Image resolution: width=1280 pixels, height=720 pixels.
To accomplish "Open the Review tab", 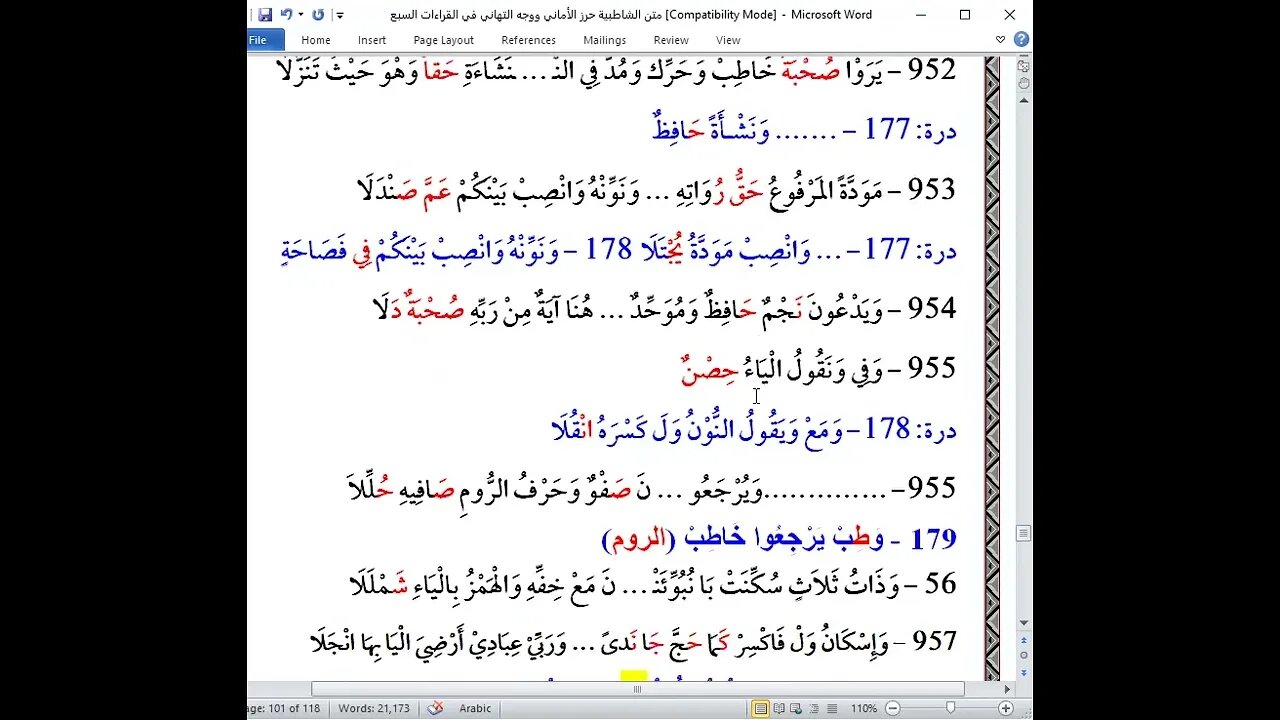I will tap(671, 40).
